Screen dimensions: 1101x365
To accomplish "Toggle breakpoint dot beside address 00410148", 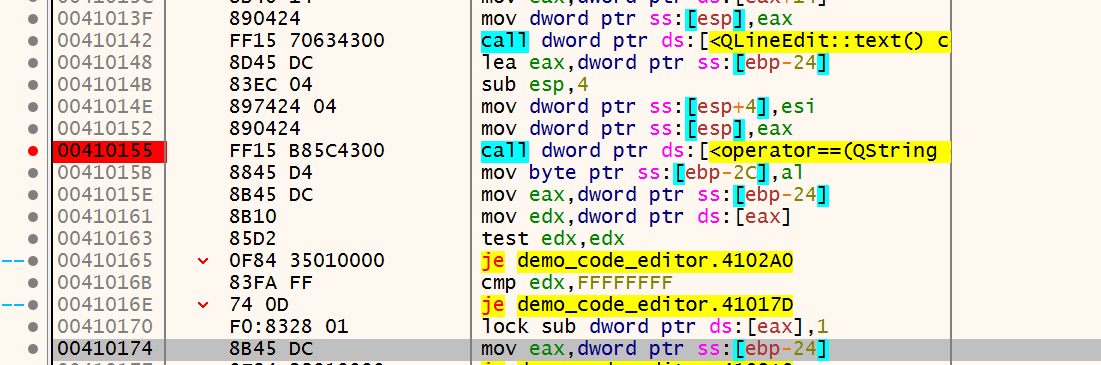I will pos(32,63).
